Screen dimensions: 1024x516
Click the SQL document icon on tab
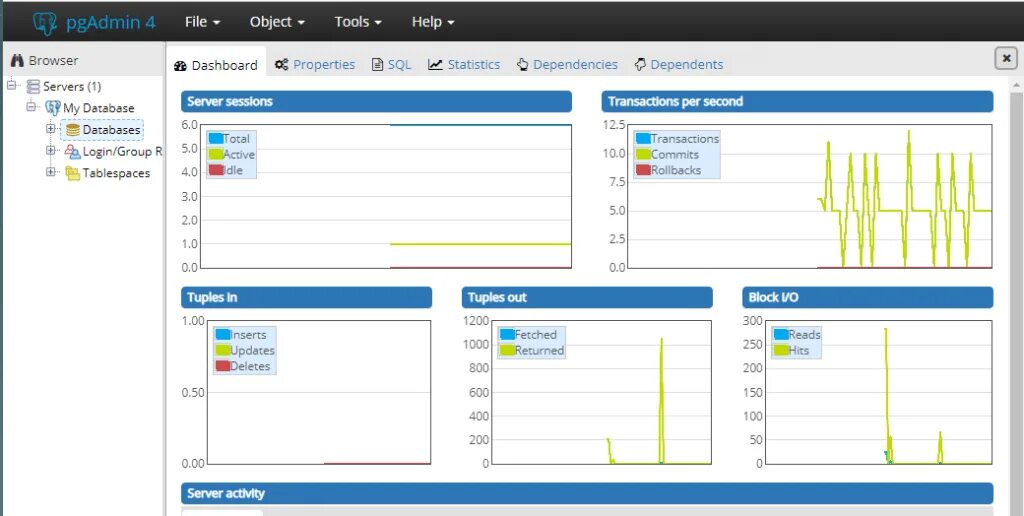pos(377,65)
